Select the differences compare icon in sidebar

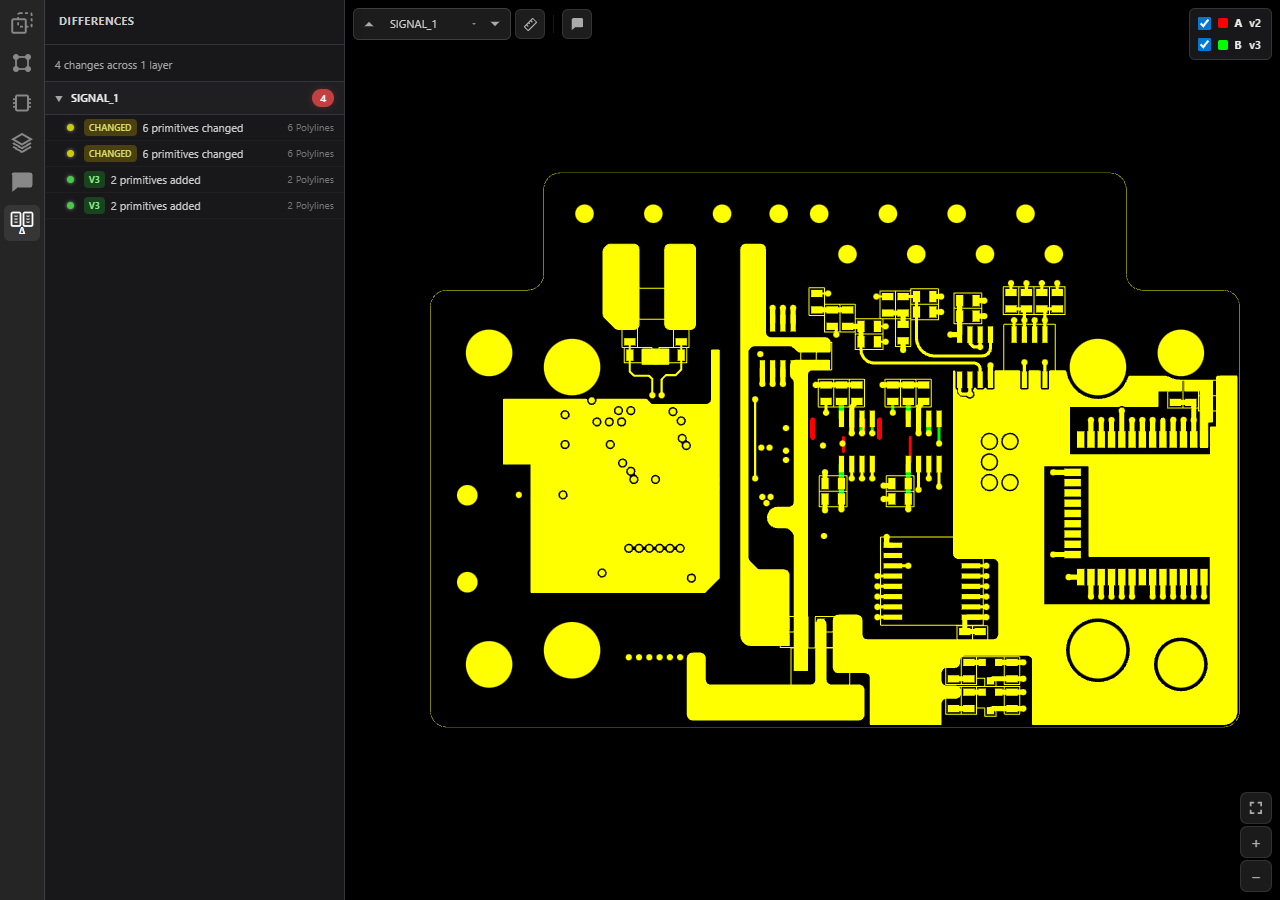click(22, 222)
